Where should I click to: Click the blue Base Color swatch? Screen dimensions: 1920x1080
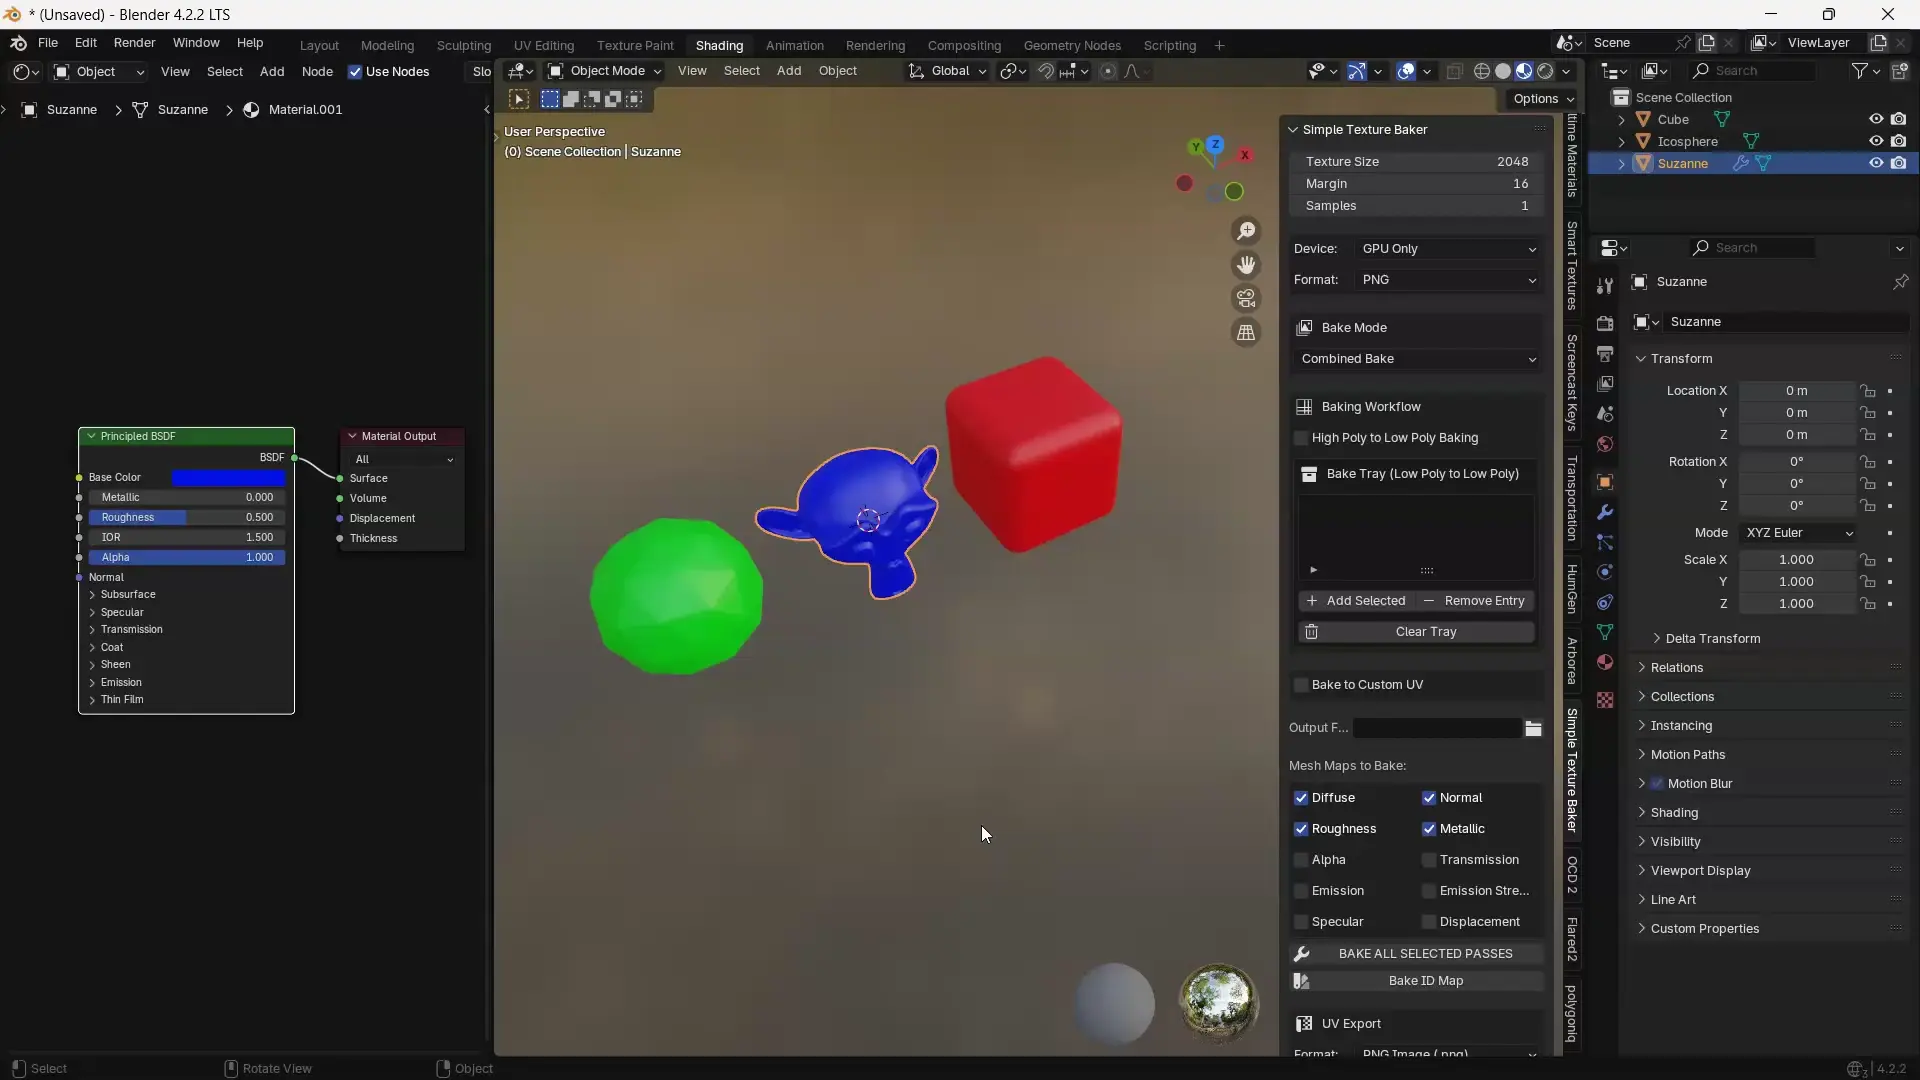point(228,478)
